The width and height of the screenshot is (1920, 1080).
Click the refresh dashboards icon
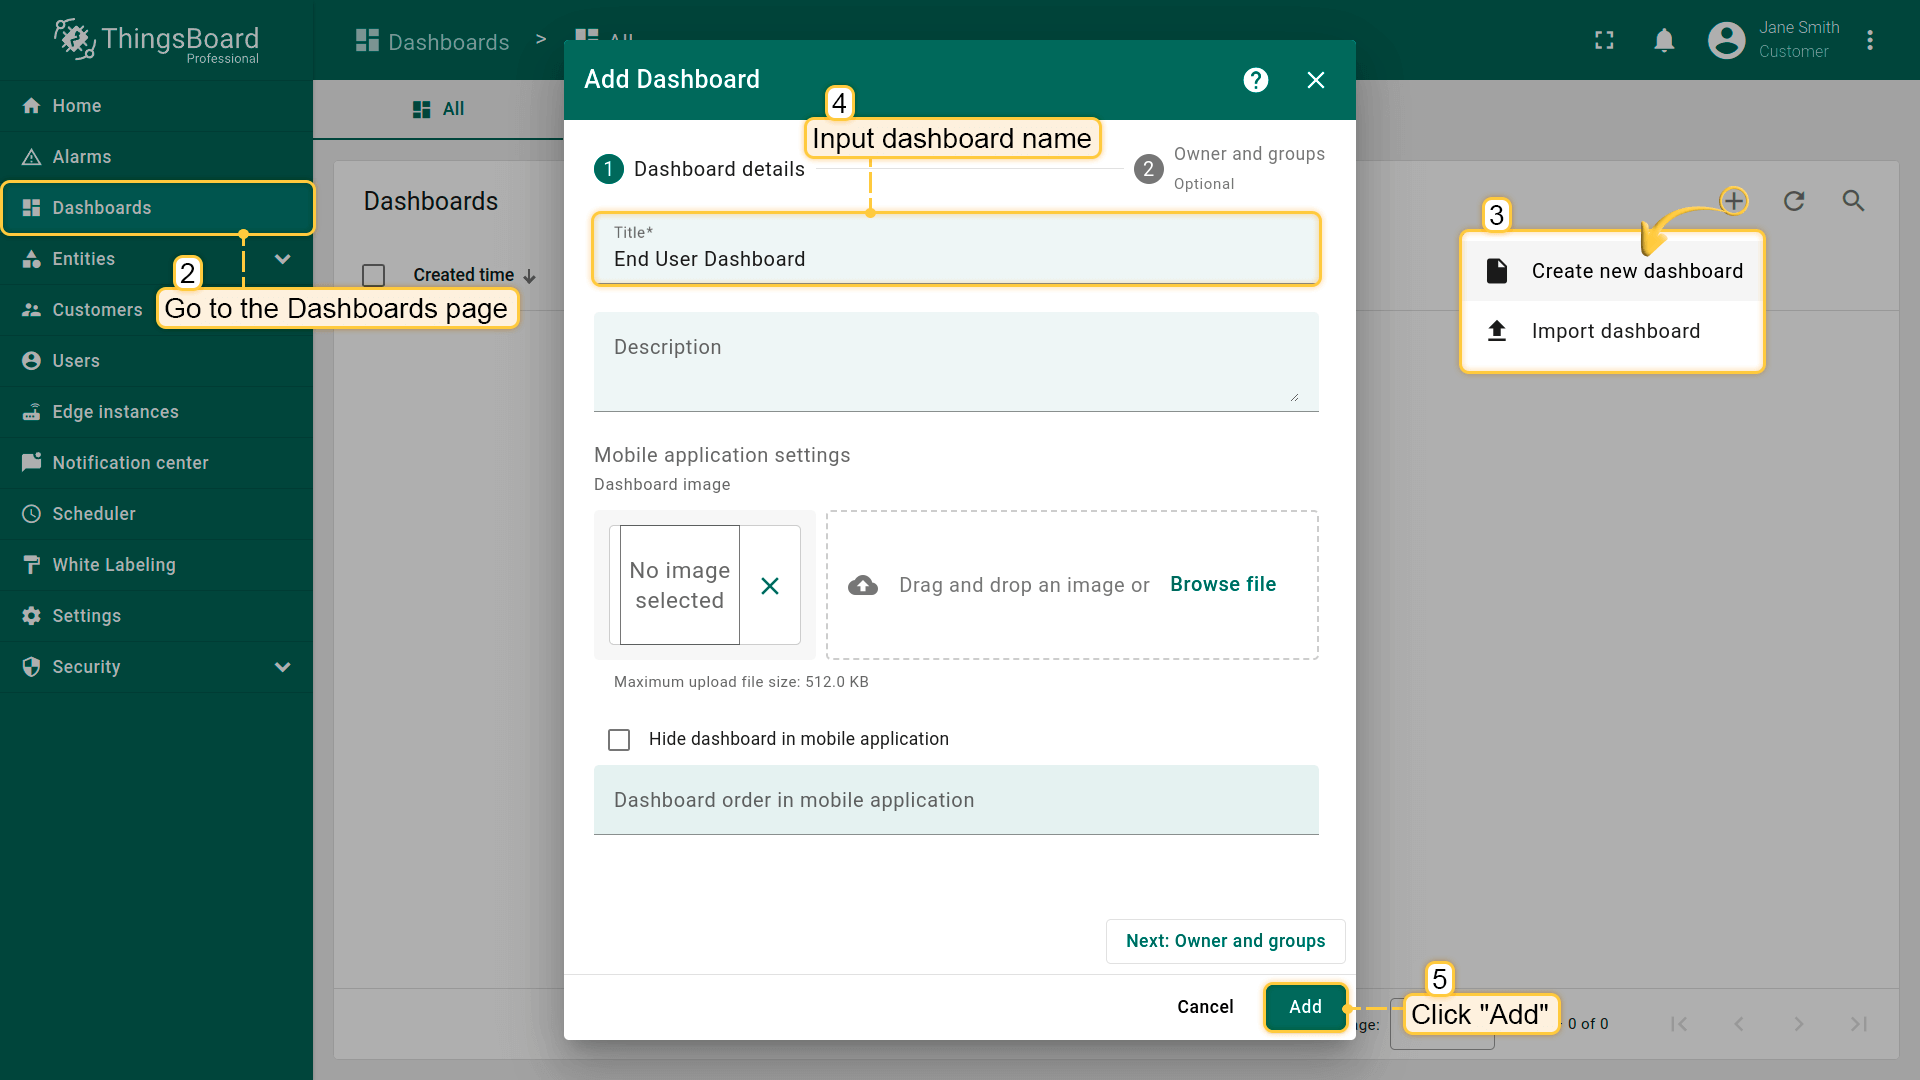[1794, 201]
